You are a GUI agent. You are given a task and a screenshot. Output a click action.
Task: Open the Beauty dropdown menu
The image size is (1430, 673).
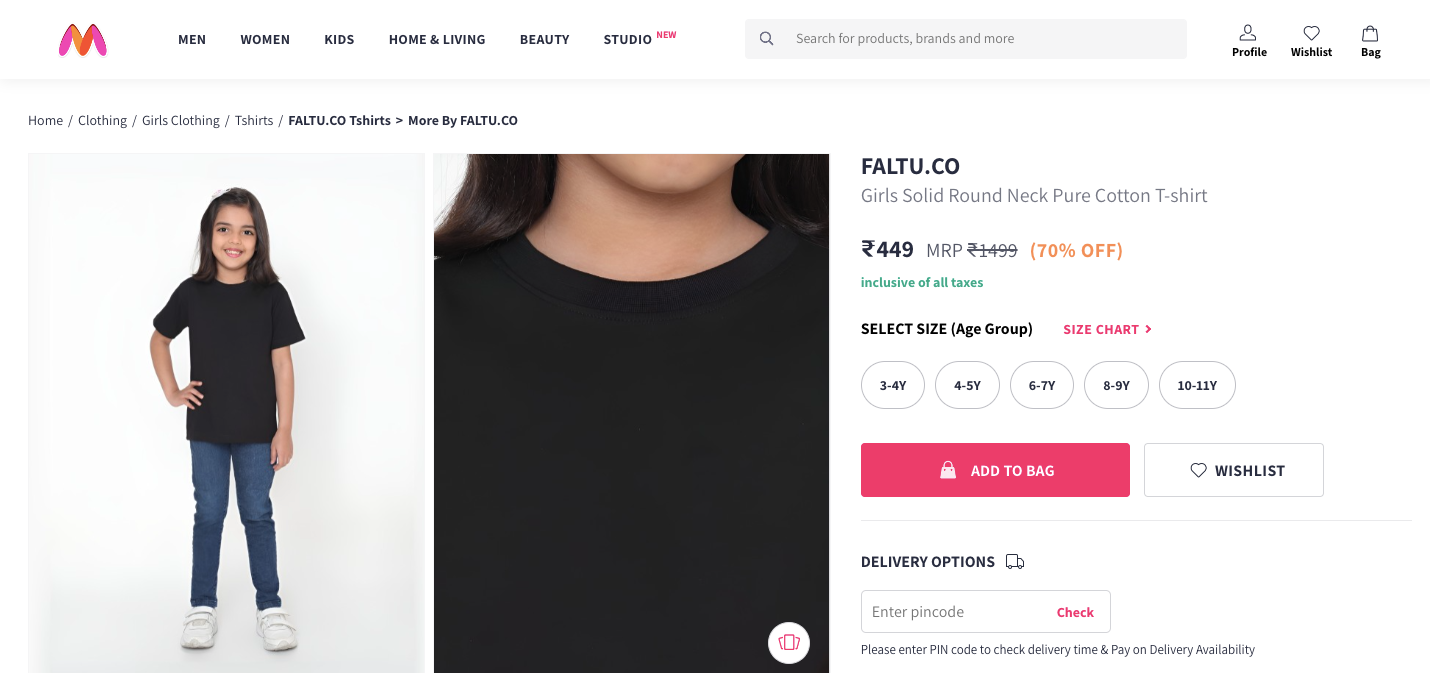[x=544, y=39]
